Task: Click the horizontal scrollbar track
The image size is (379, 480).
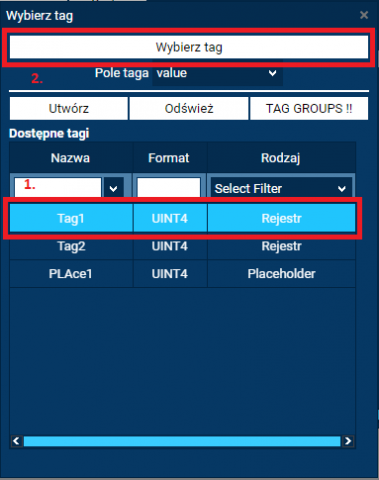Action: click(182, 441)
